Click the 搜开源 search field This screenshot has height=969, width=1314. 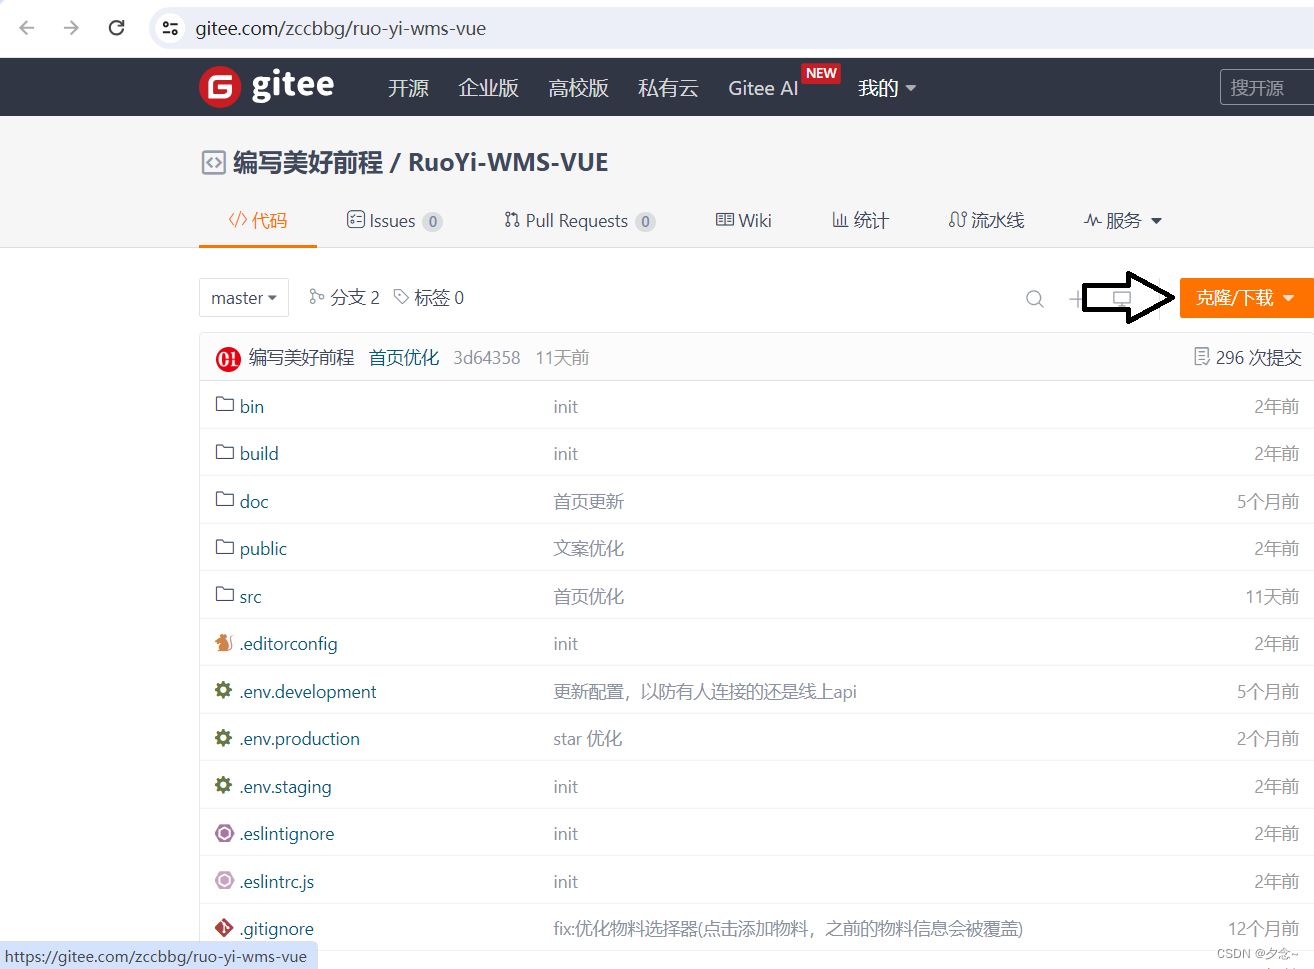pyautogui.click(x=1267, y=87)
